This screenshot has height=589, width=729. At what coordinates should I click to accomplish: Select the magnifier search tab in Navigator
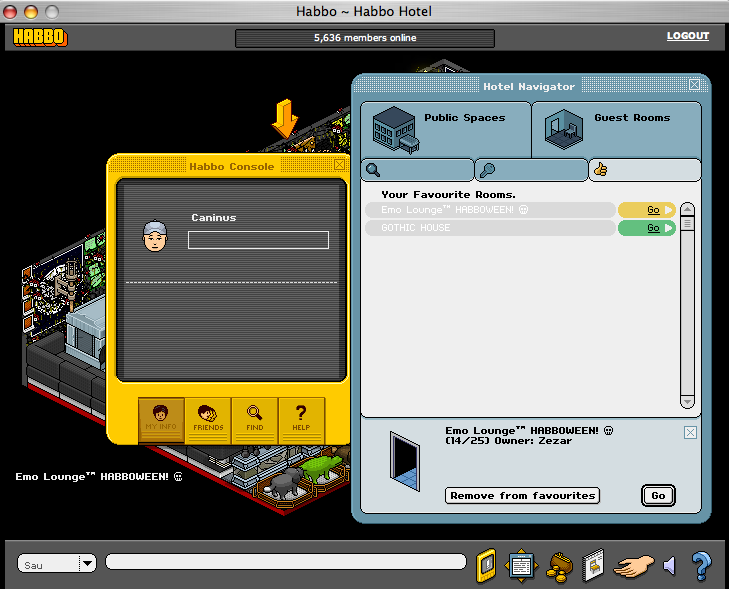point(417,170)
